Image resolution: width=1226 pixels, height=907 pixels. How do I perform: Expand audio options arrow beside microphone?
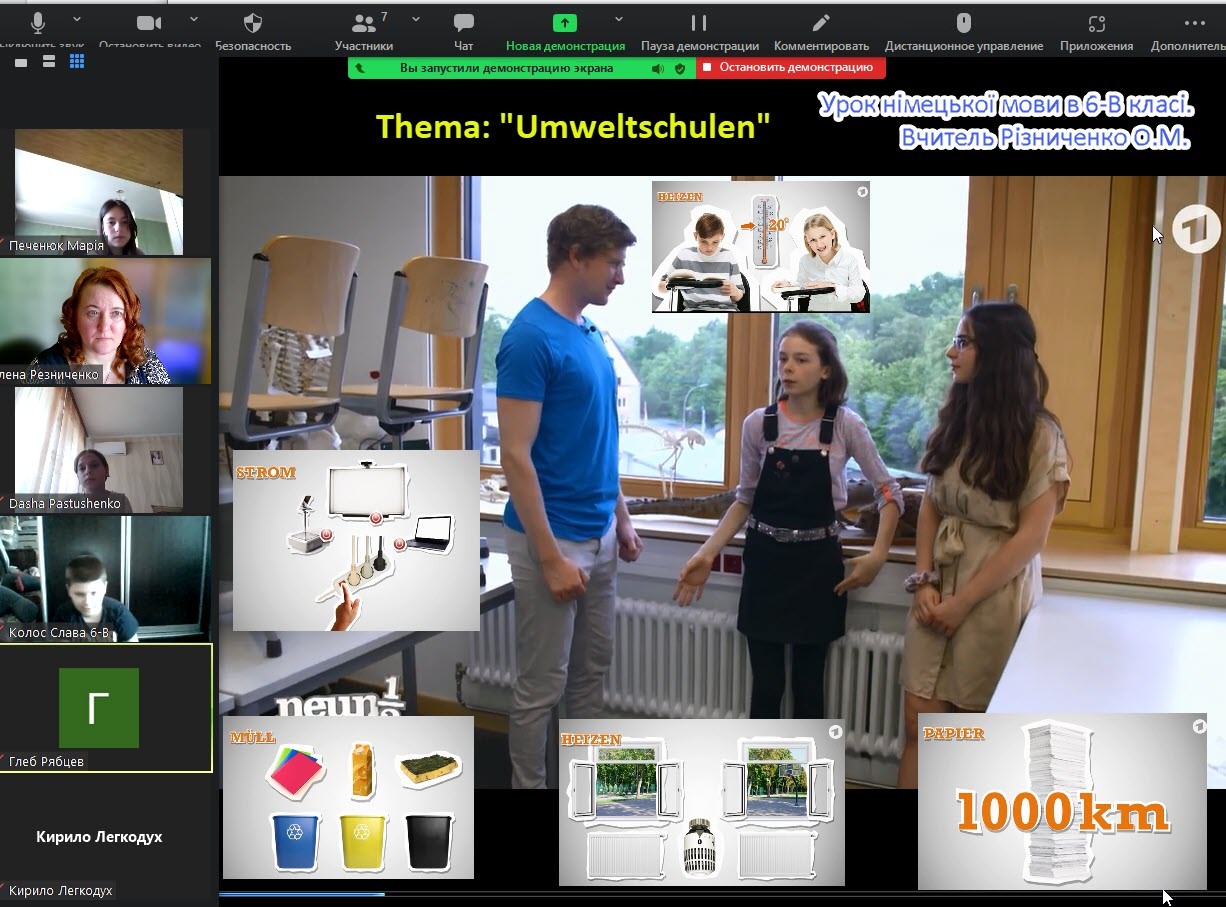78,19
